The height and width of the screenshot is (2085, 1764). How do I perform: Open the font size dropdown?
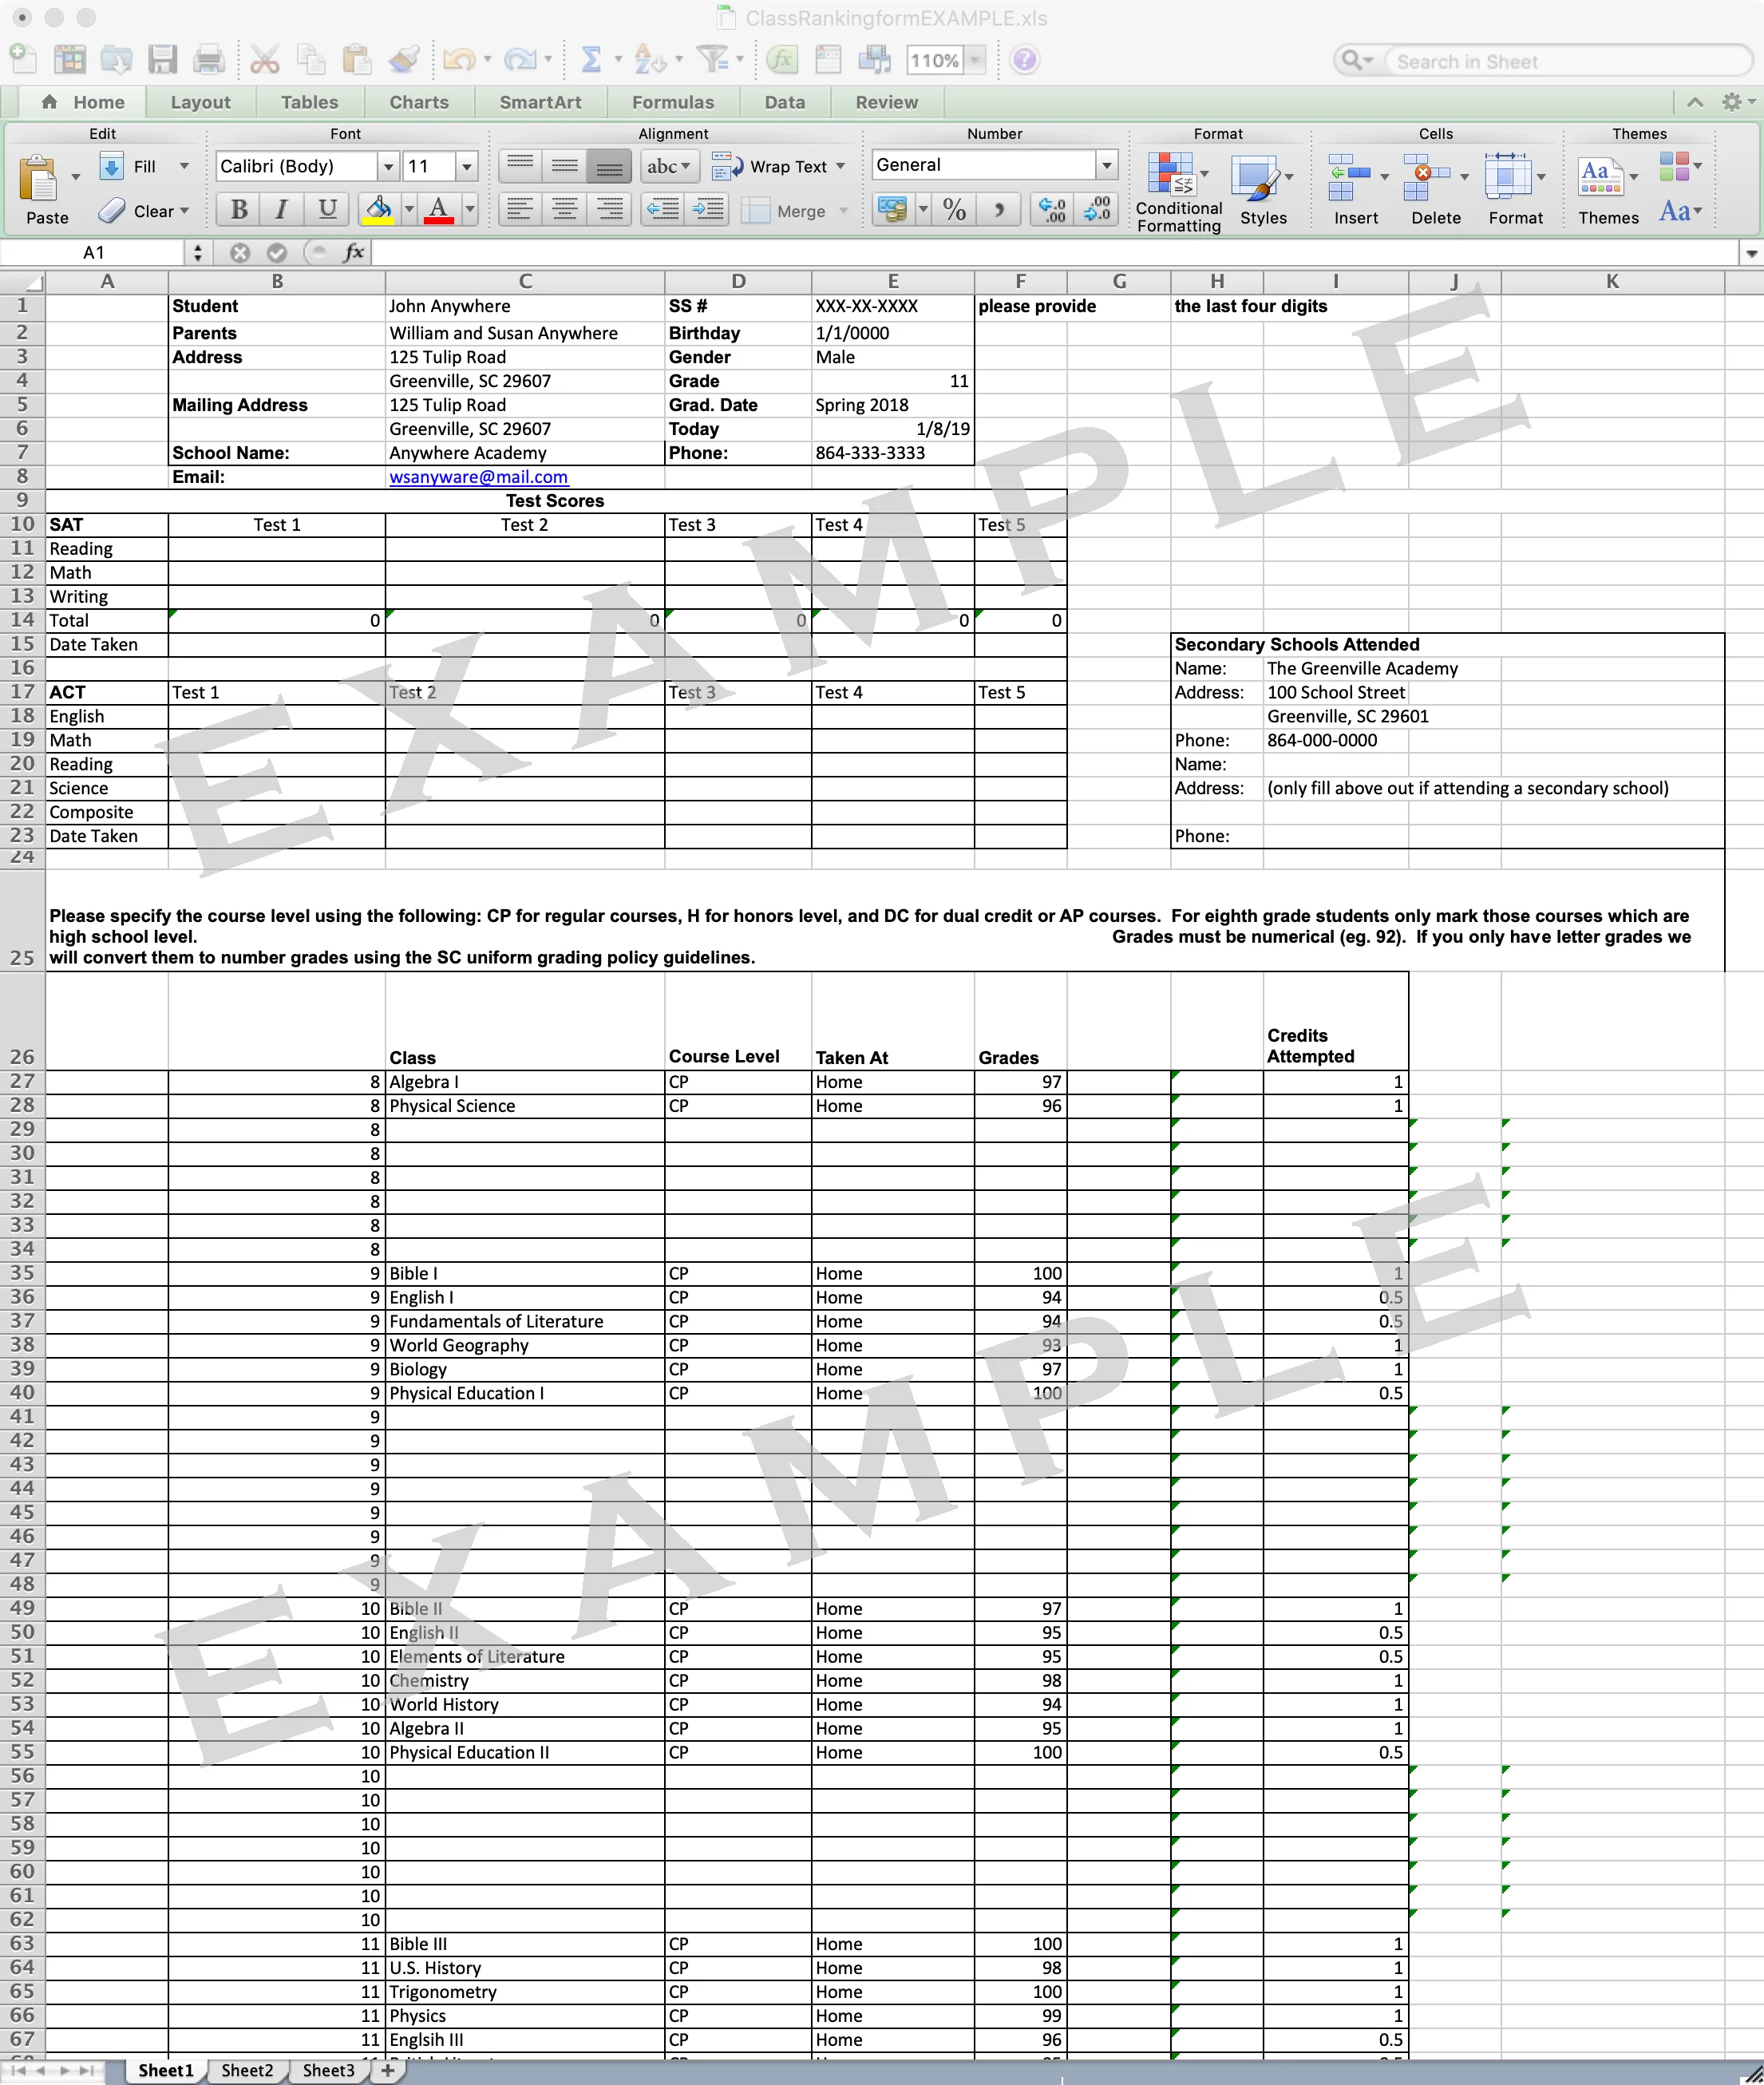466,166
